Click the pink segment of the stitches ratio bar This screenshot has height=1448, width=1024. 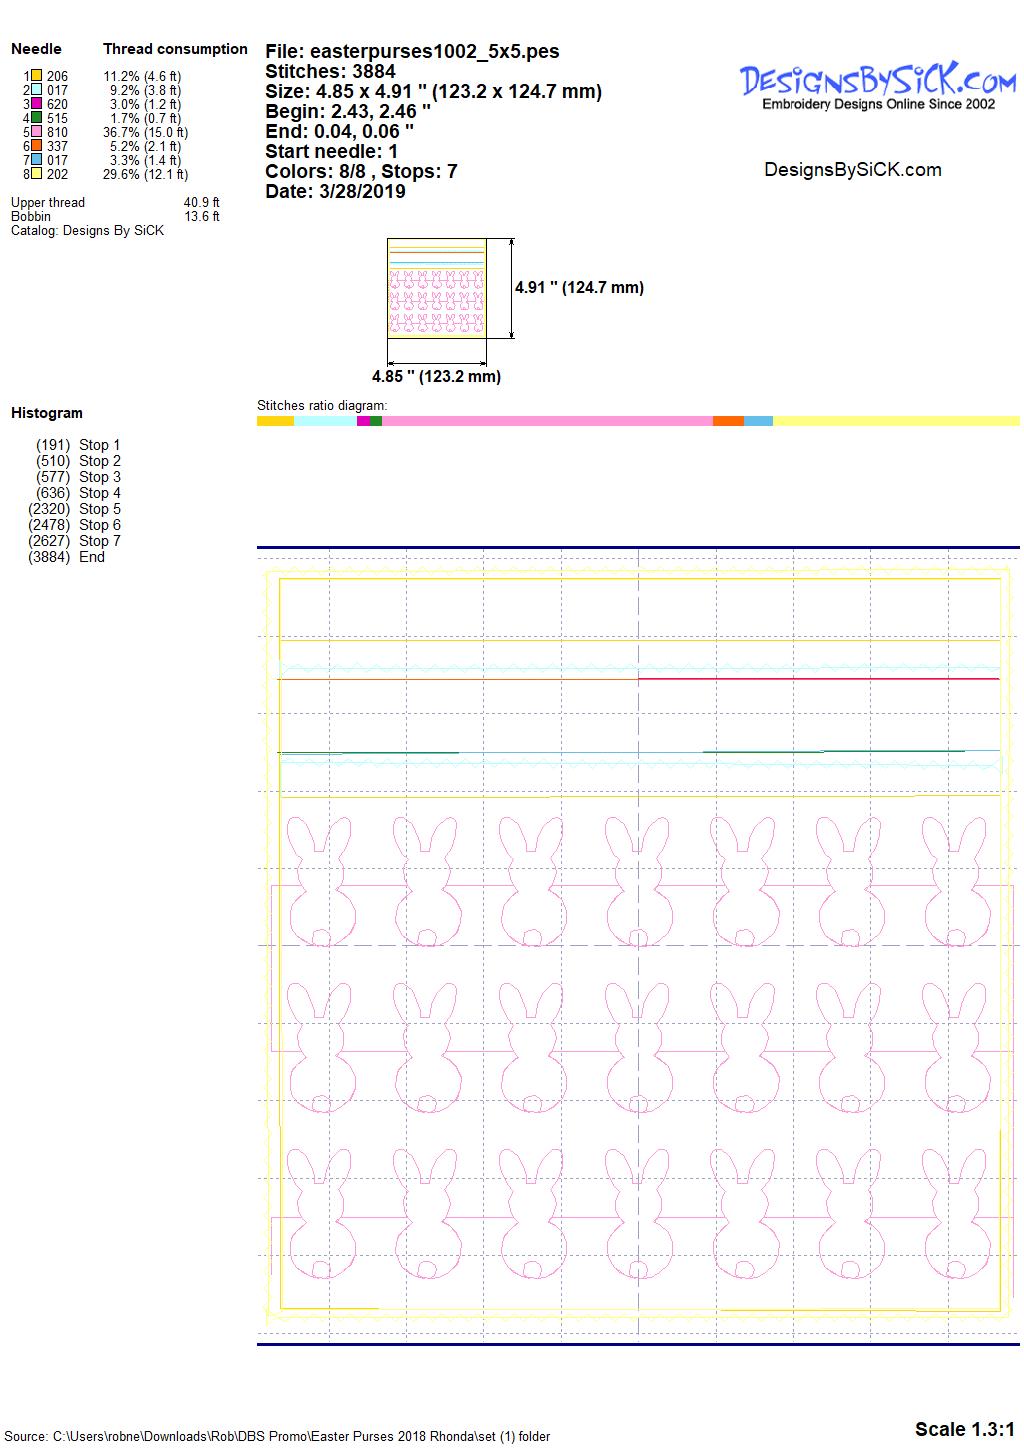point(547,421)
